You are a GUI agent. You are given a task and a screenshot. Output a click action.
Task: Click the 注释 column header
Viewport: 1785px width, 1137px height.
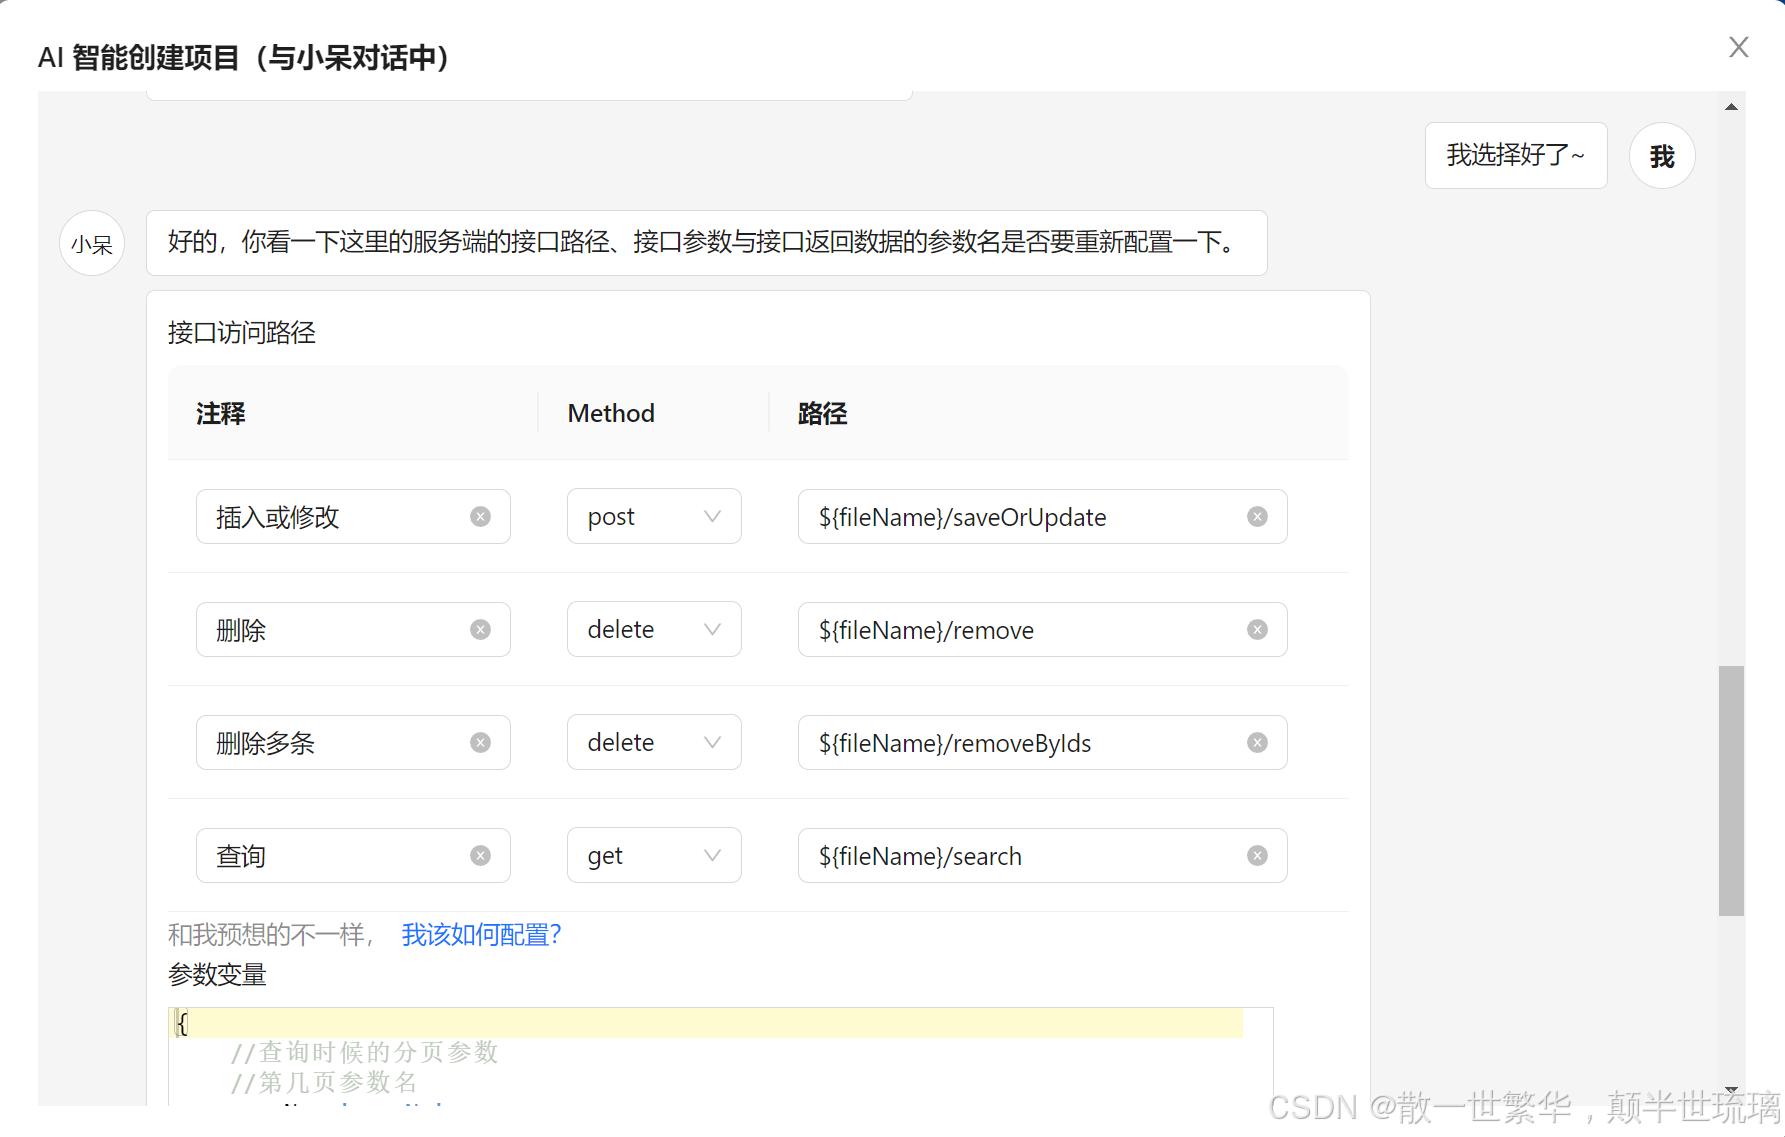coord(220,413)
